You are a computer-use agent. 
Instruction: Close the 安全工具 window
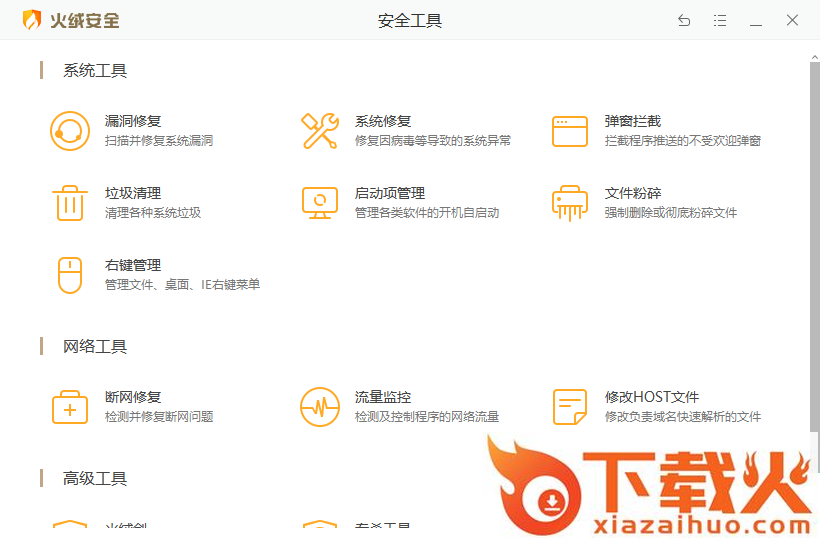(x=792, y=20)
